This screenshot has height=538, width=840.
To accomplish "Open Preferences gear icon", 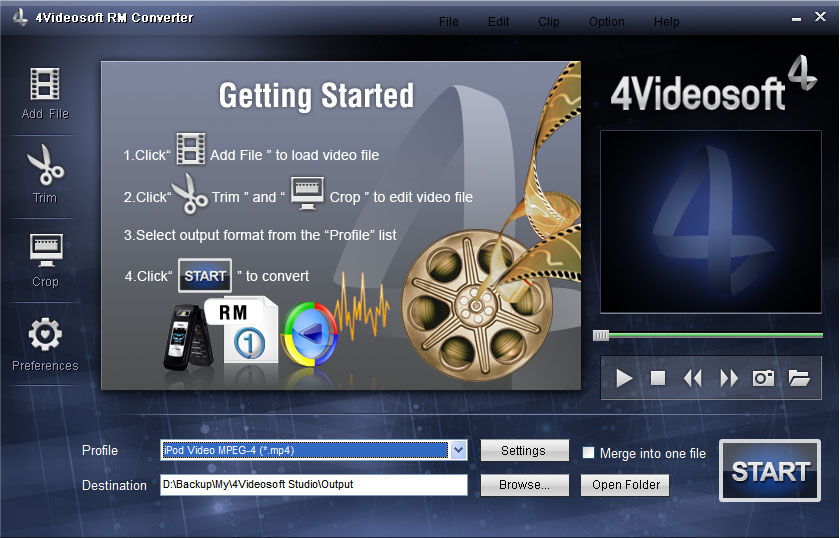I will pyautogui.click(x=45, y=335).
